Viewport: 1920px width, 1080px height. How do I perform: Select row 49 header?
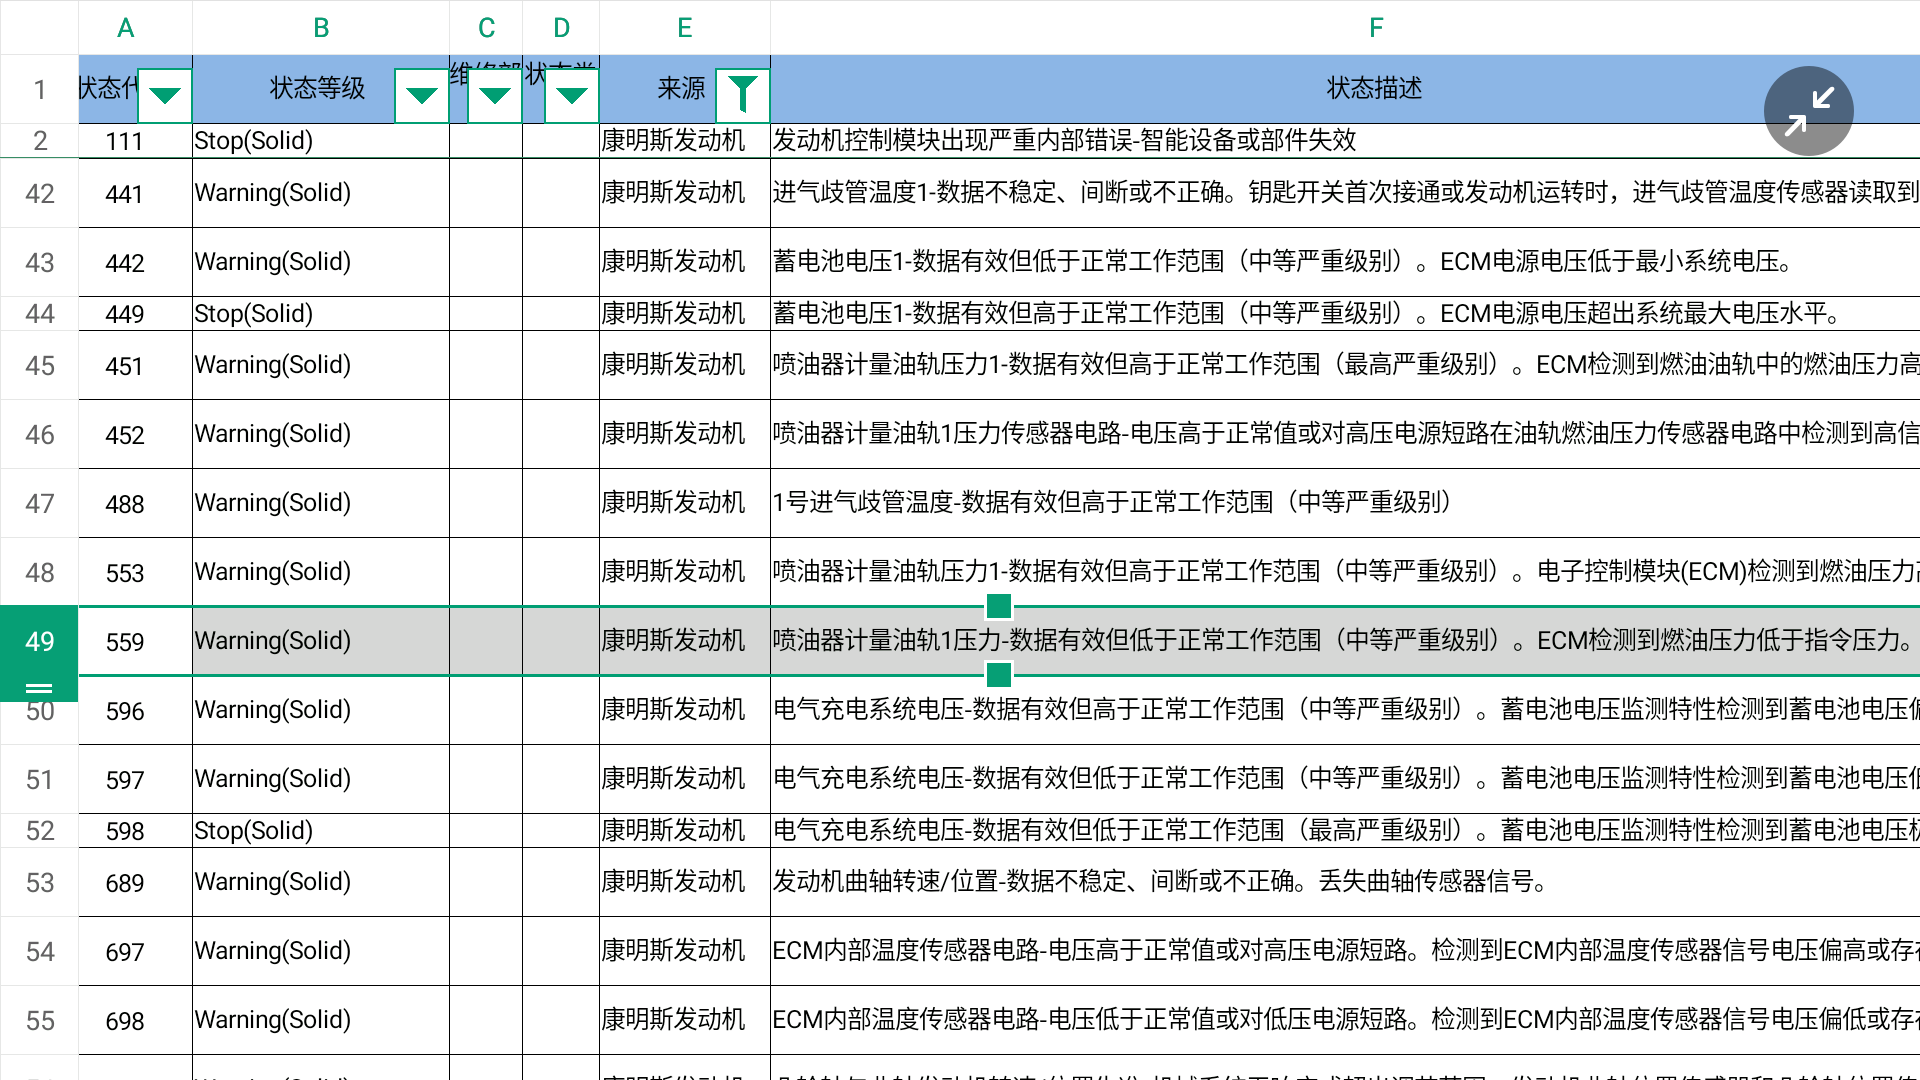[x=39, y=641]
